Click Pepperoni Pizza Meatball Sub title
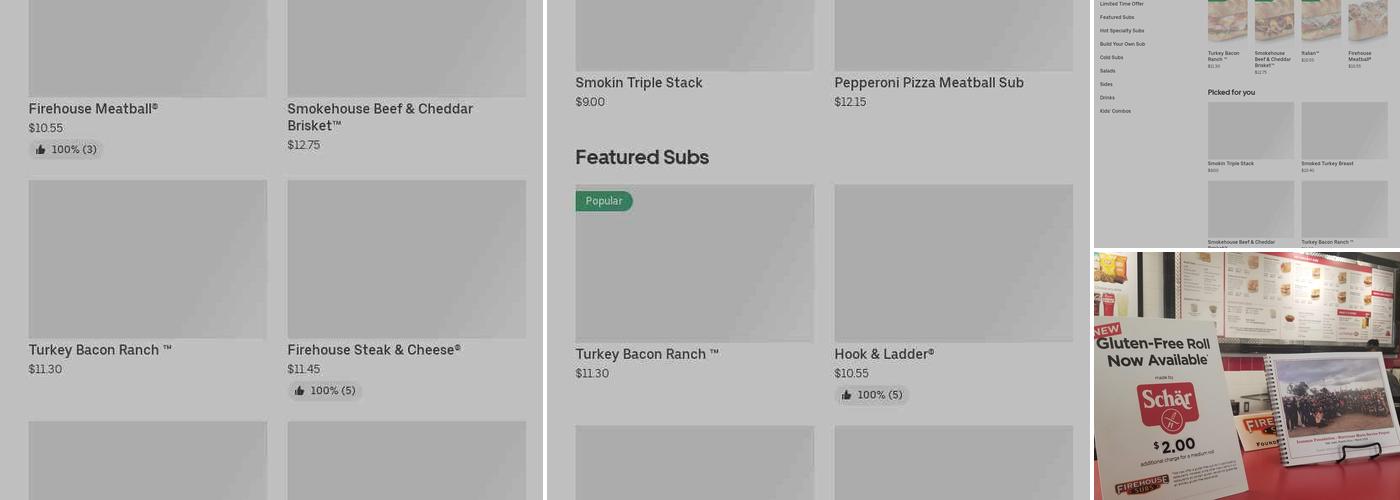The image size is (1400, 500). click(x=929, y=83)
